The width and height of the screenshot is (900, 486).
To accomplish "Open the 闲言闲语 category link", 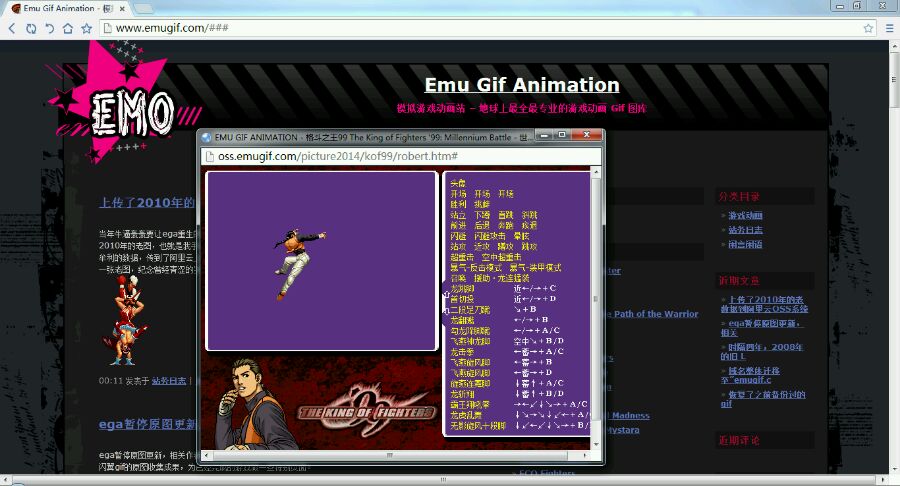I will [x=745, y=244].
